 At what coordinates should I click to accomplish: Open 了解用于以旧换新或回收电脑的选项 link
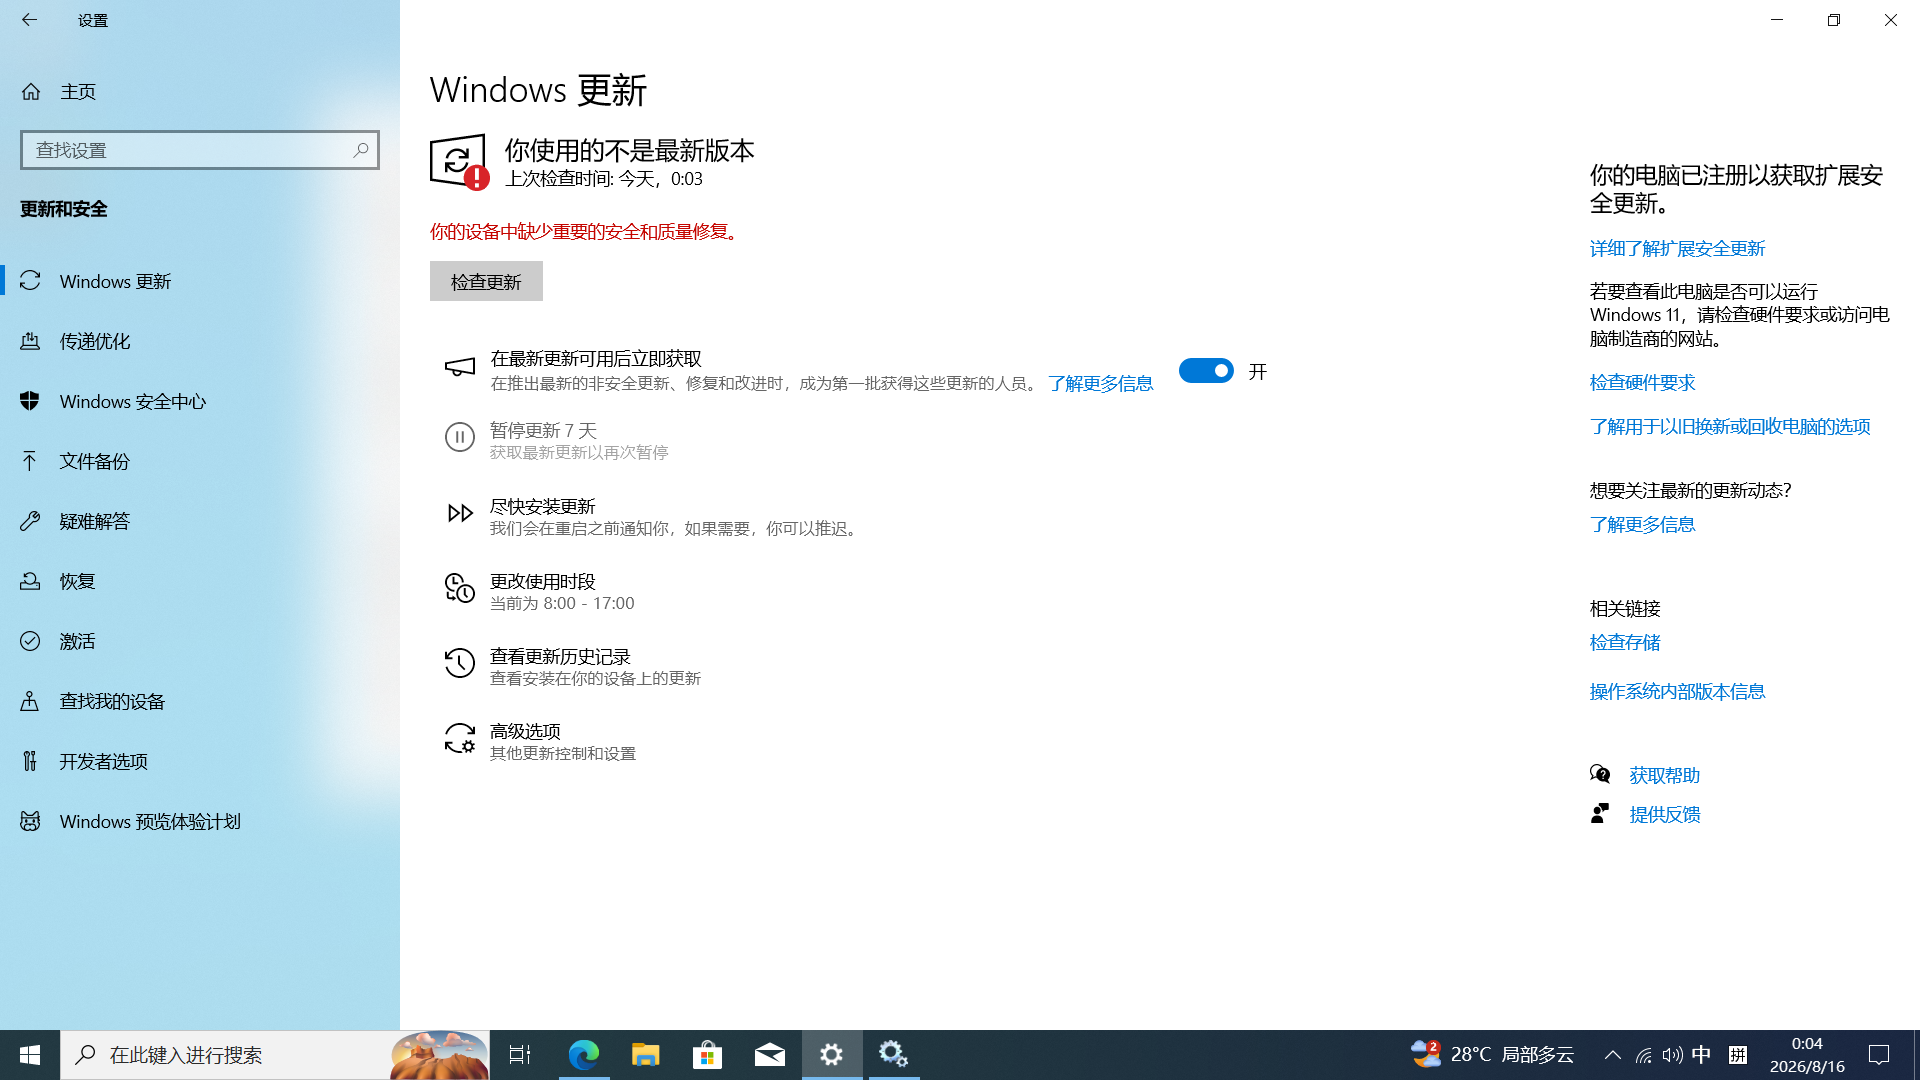point(1730,426)
